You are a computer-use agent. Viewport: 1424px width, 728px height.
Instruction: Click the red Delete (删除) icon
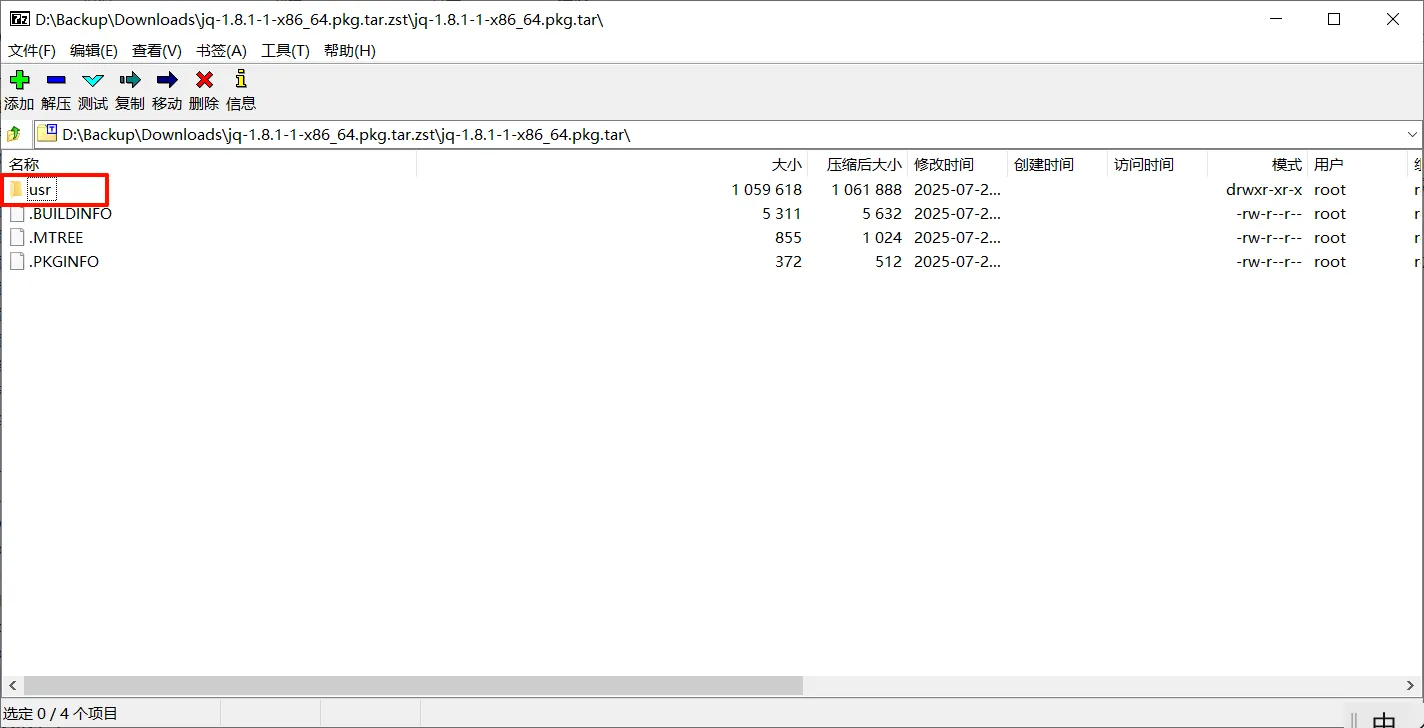point(204,80)
